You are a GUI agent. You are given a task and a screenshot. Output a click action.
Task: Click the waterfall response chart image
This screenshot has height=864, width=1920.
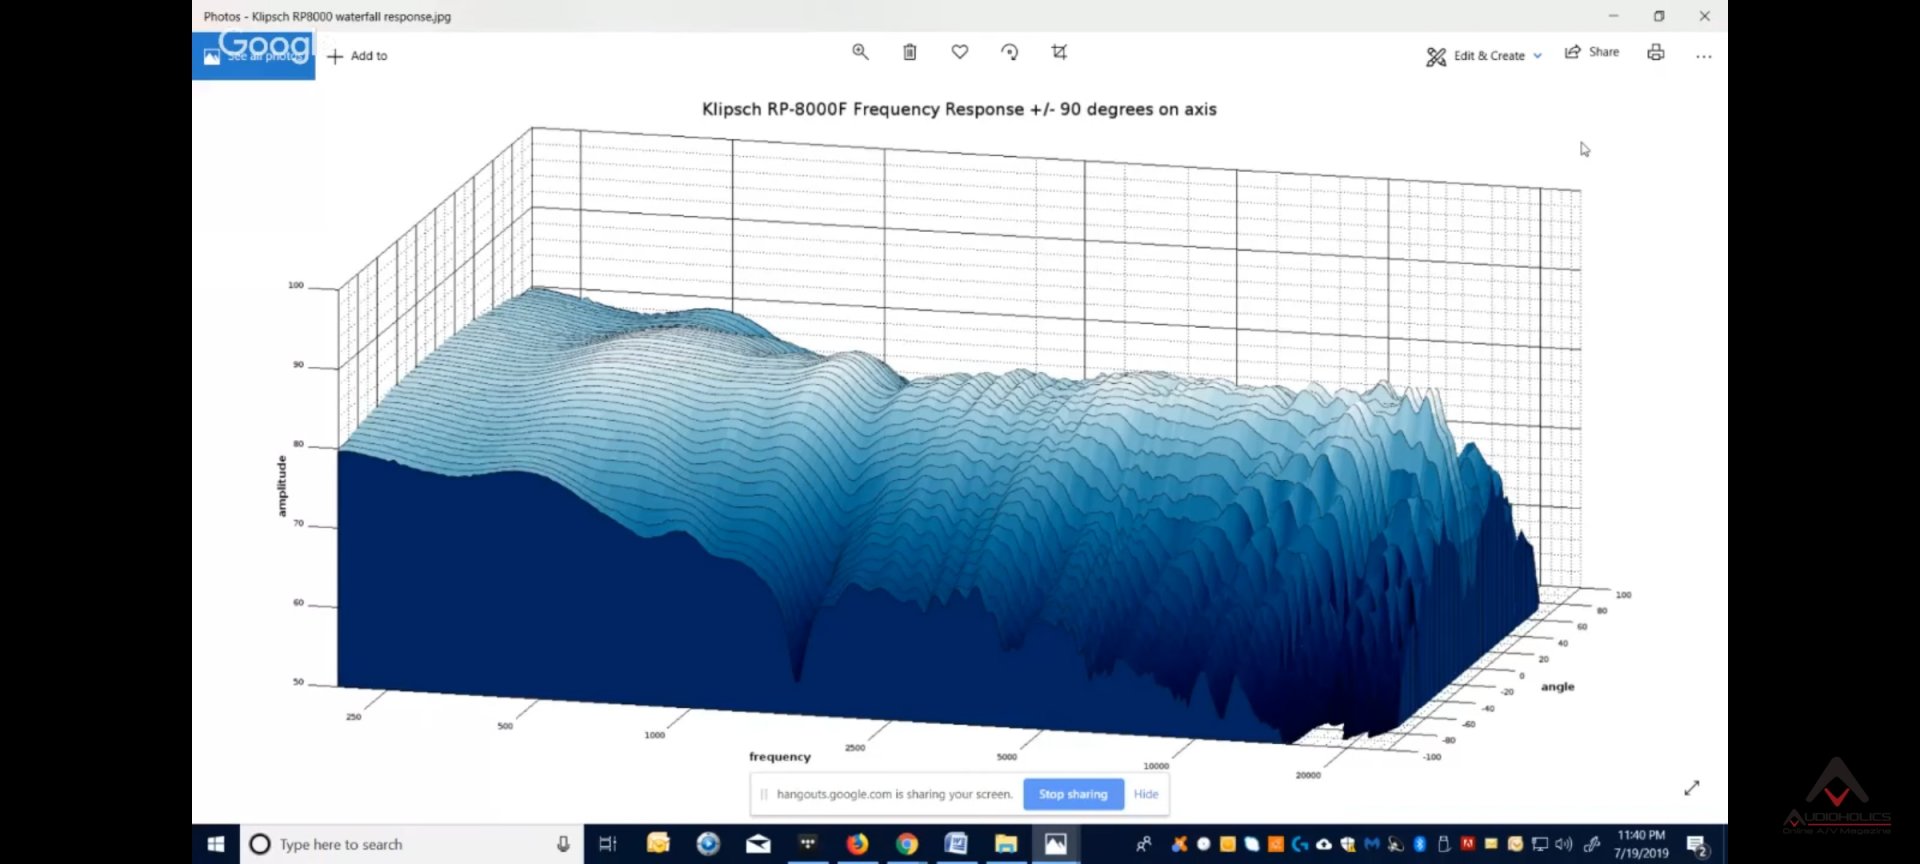click(x=959, y=440)
